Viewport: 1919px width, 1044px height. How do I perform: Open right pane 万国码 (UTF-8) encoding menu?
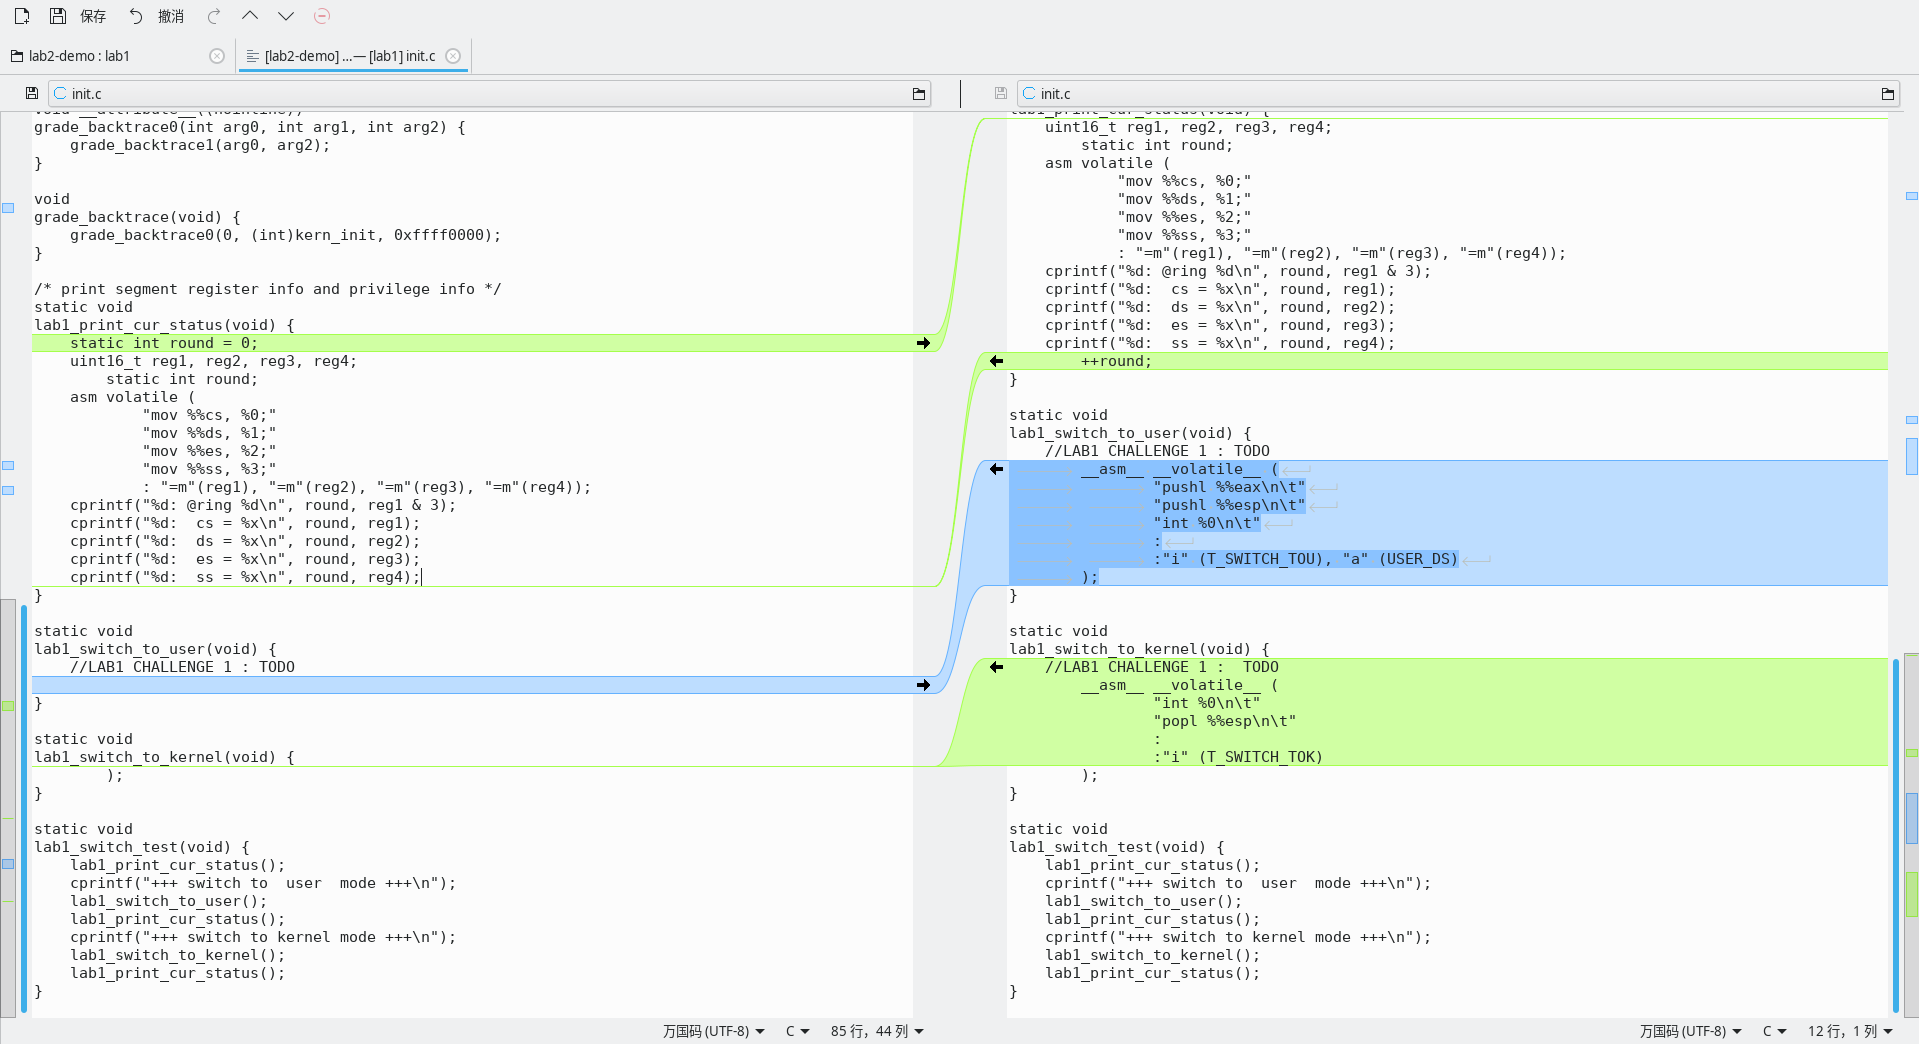point(1690,1031)
